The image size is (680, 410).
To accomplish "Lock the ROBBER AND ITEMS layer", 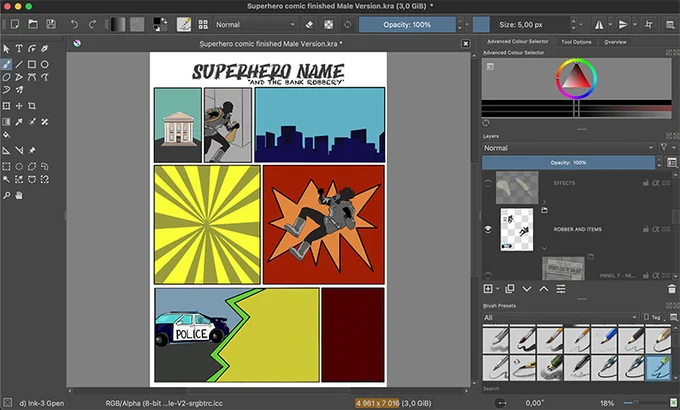I will [x=646, y=229].
